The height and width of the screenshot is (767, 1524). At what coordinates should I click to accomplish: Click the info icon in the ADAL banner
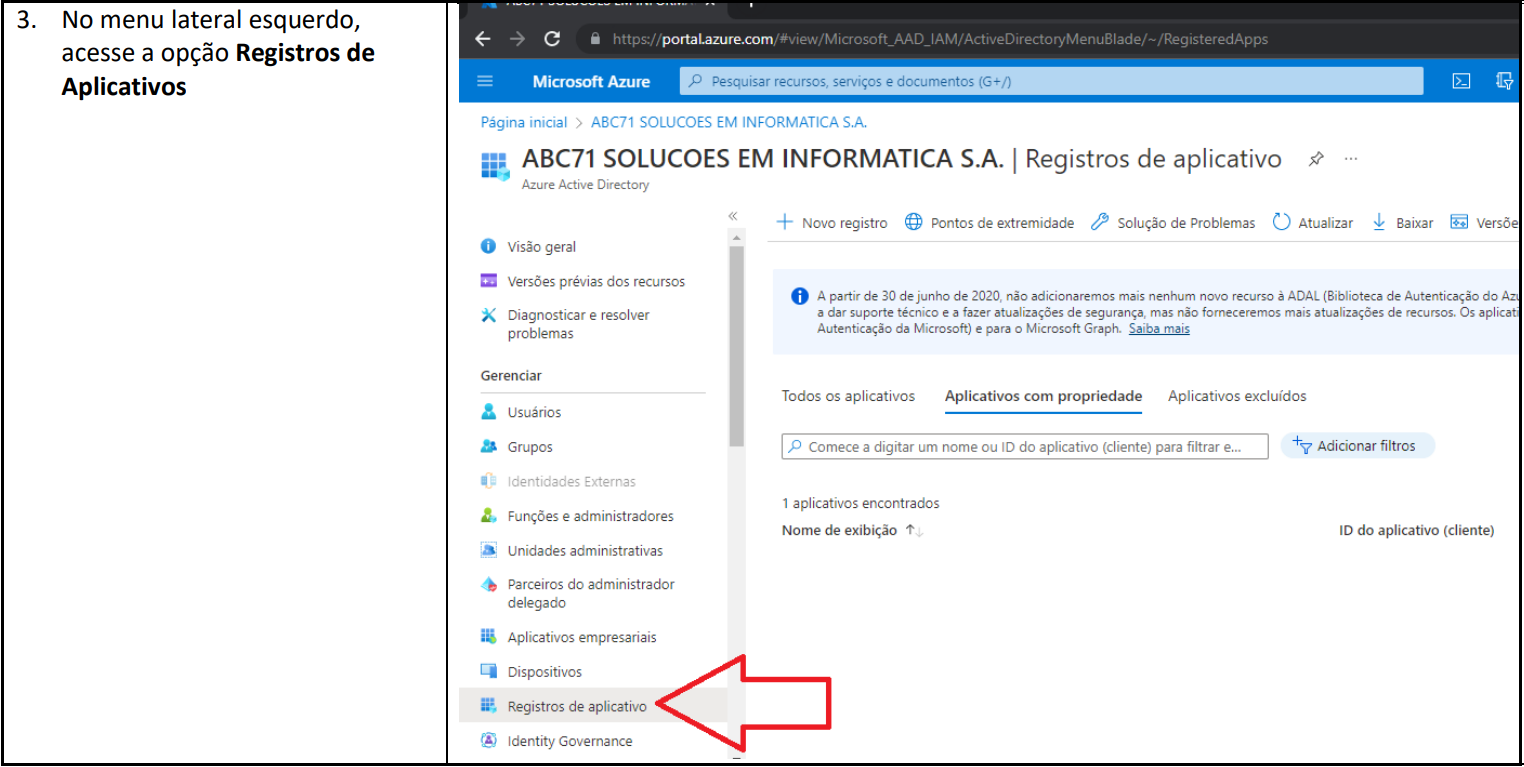(x=799, y=296)
